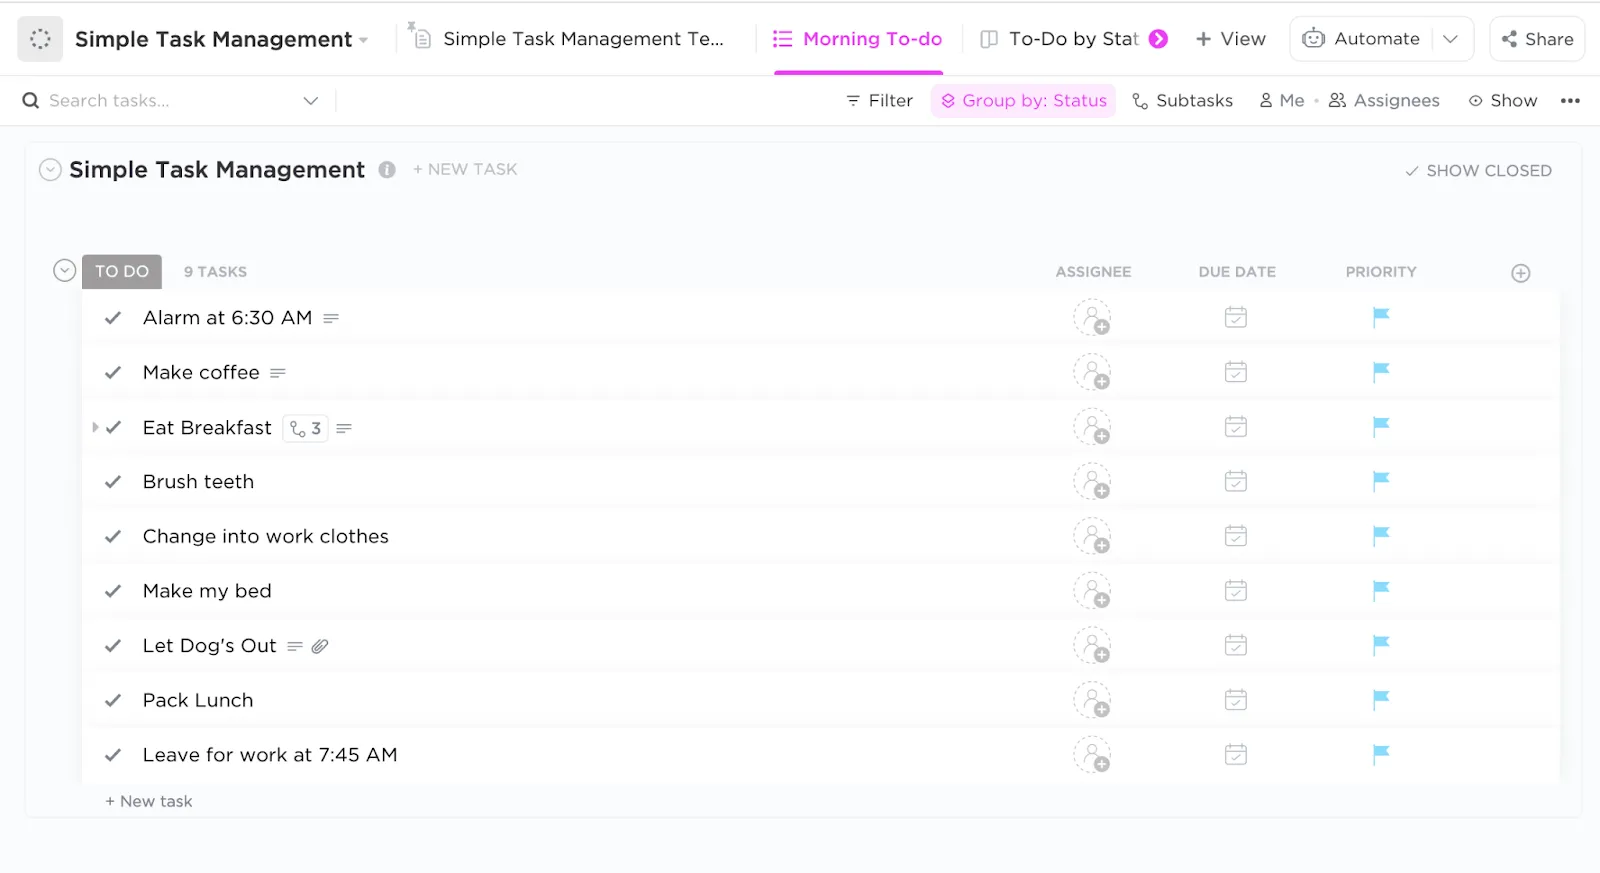Image resolution: width=1600 pixels, height=873 pixels.
Task: Click the workspace loading circle icon
Action: 40,39
